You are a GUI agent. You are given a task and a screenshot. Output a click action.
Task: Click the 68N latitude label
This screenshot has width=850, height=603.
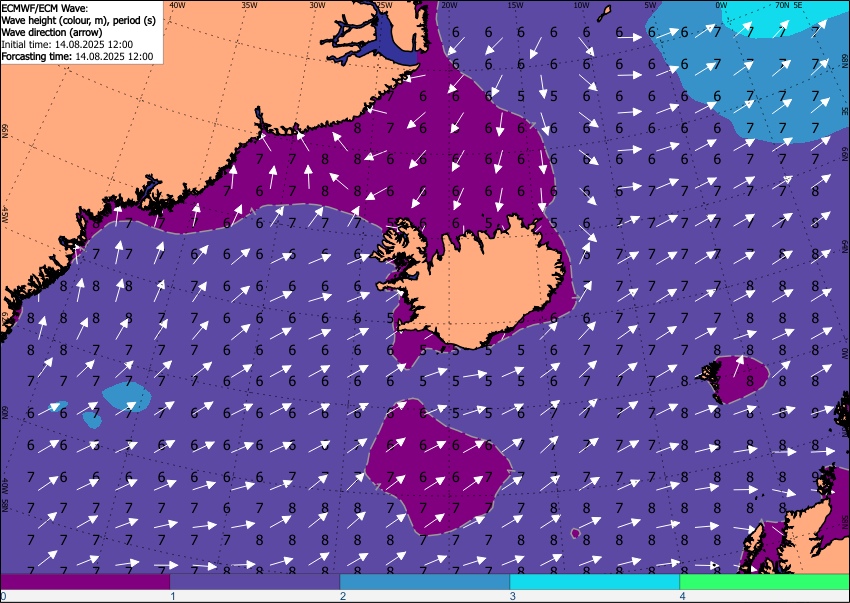tap(845, 60)
